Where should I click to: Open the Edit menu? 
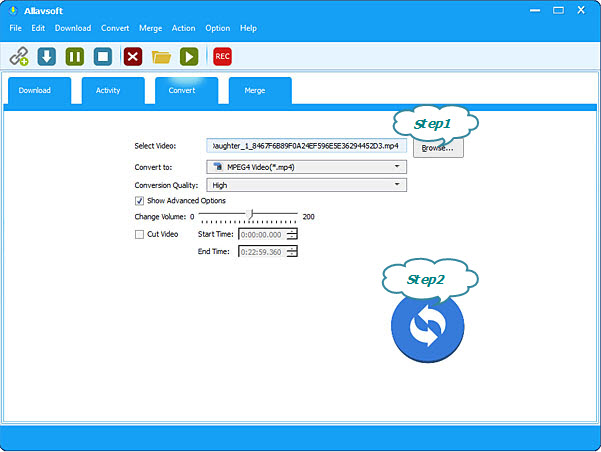38,28
